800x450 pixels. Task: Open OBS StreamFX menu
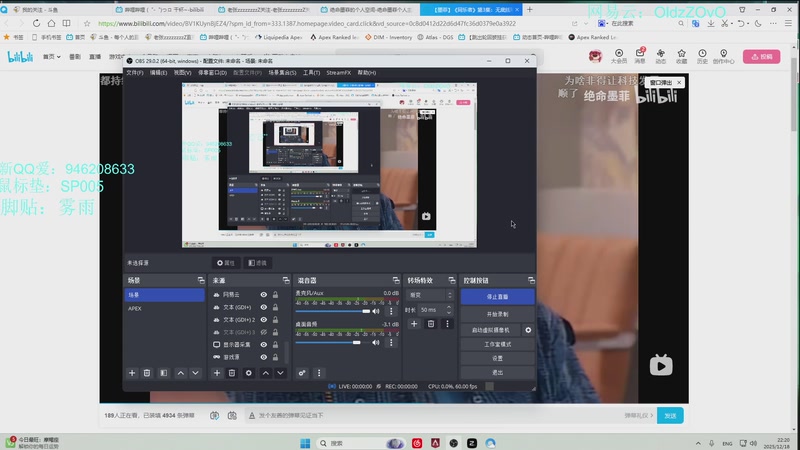point(339,72)
